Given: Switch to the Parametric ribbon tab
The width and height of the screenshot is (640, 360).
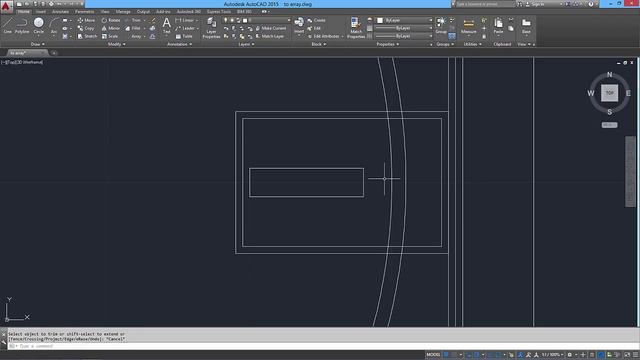Looking at the screenshot, I should pyautogui.click(x=84, y=11).
